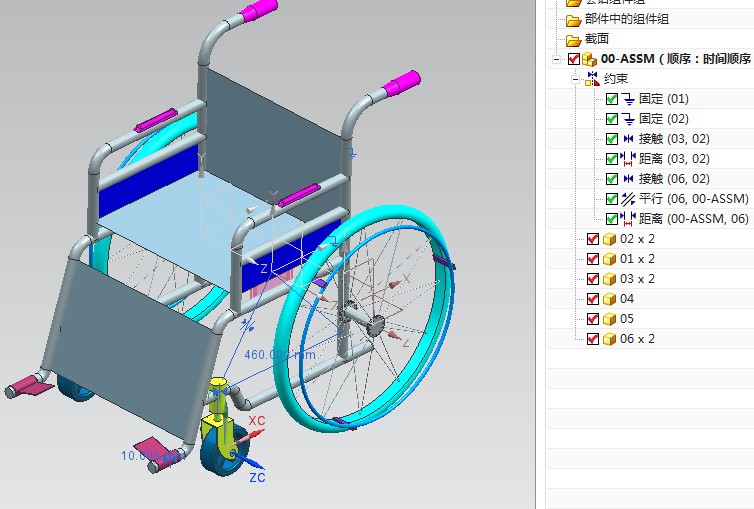Hide component 01 x 2 via its checkbox
Image resolution: width=754 pixels, height=509 pixels.
click(x=593, y=259)
